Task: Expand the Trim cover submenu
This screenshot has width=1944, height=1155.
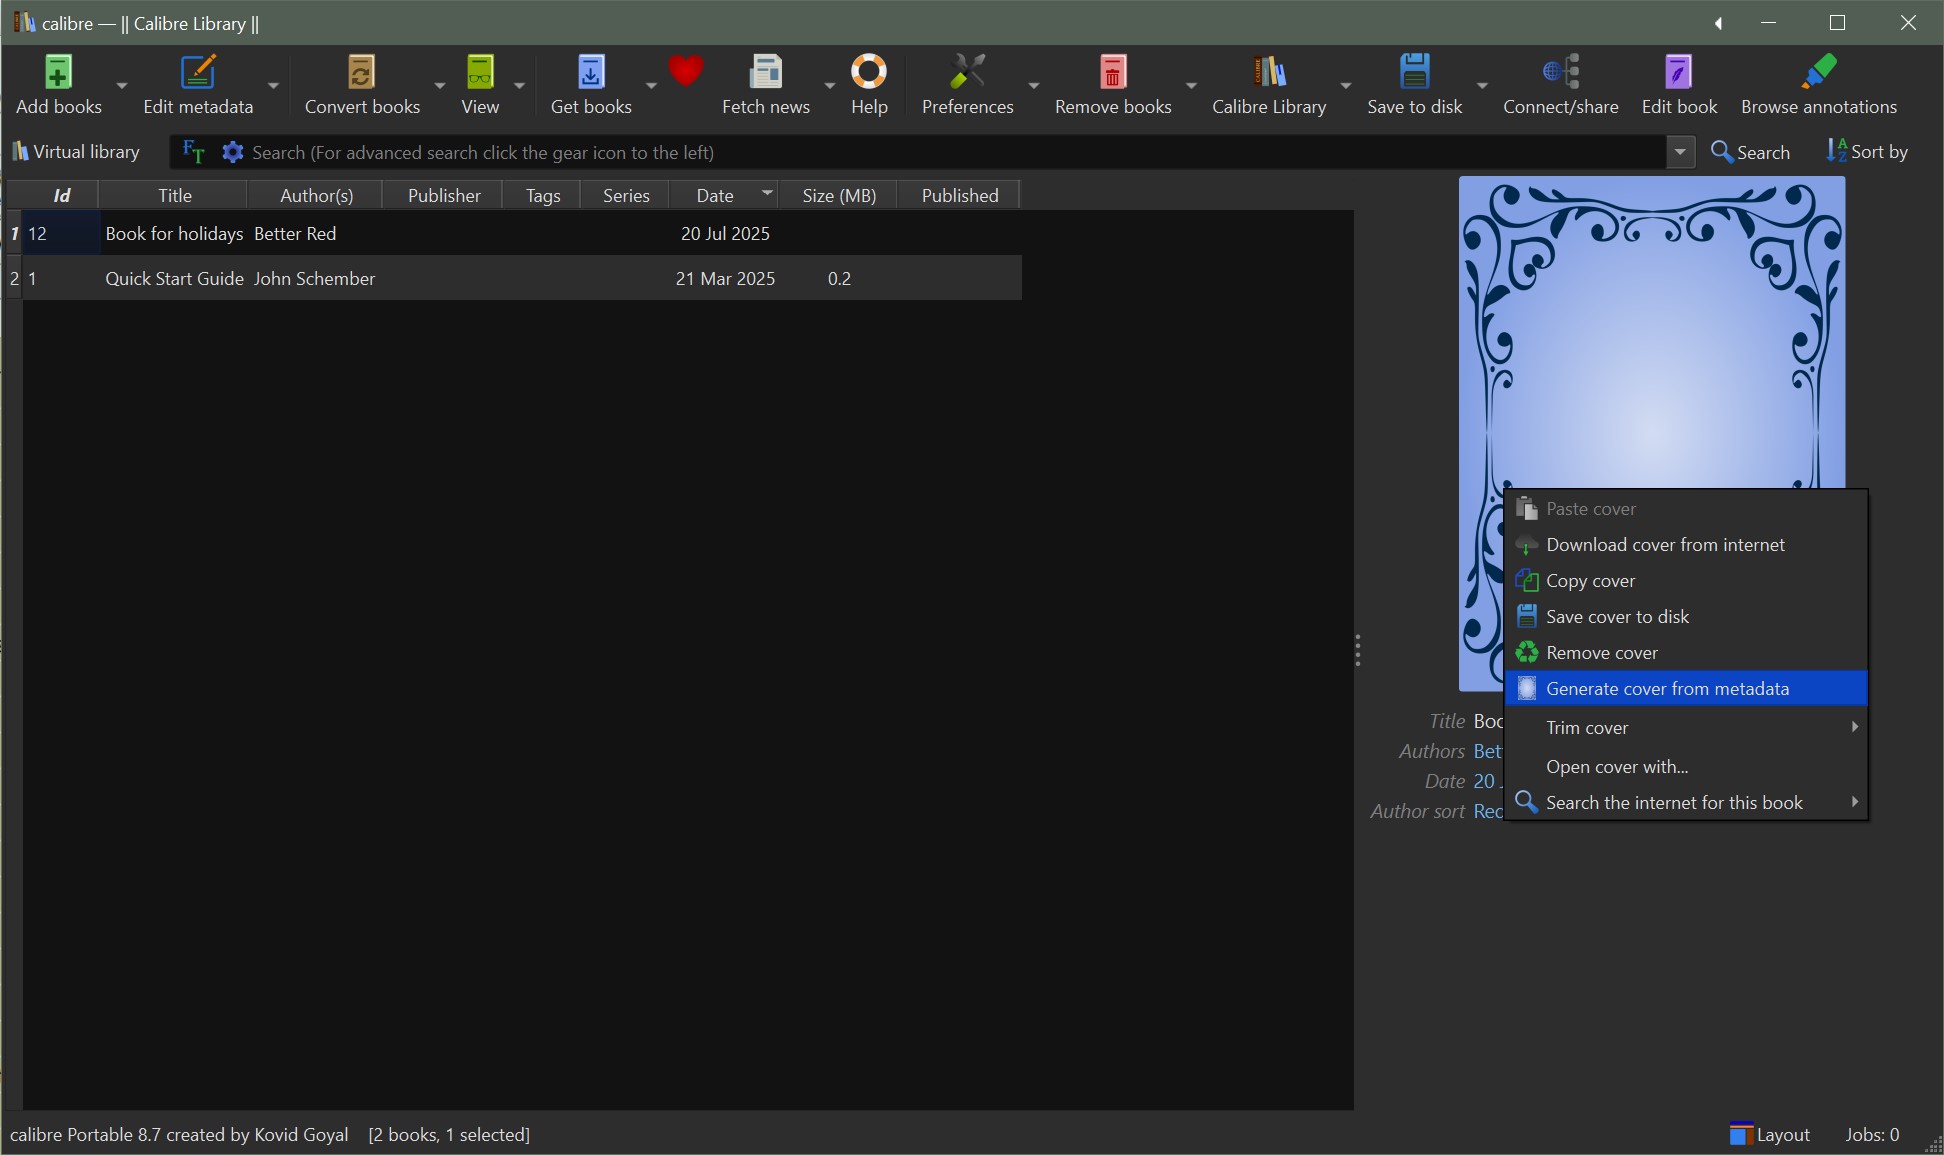Action: [1685, 727]
